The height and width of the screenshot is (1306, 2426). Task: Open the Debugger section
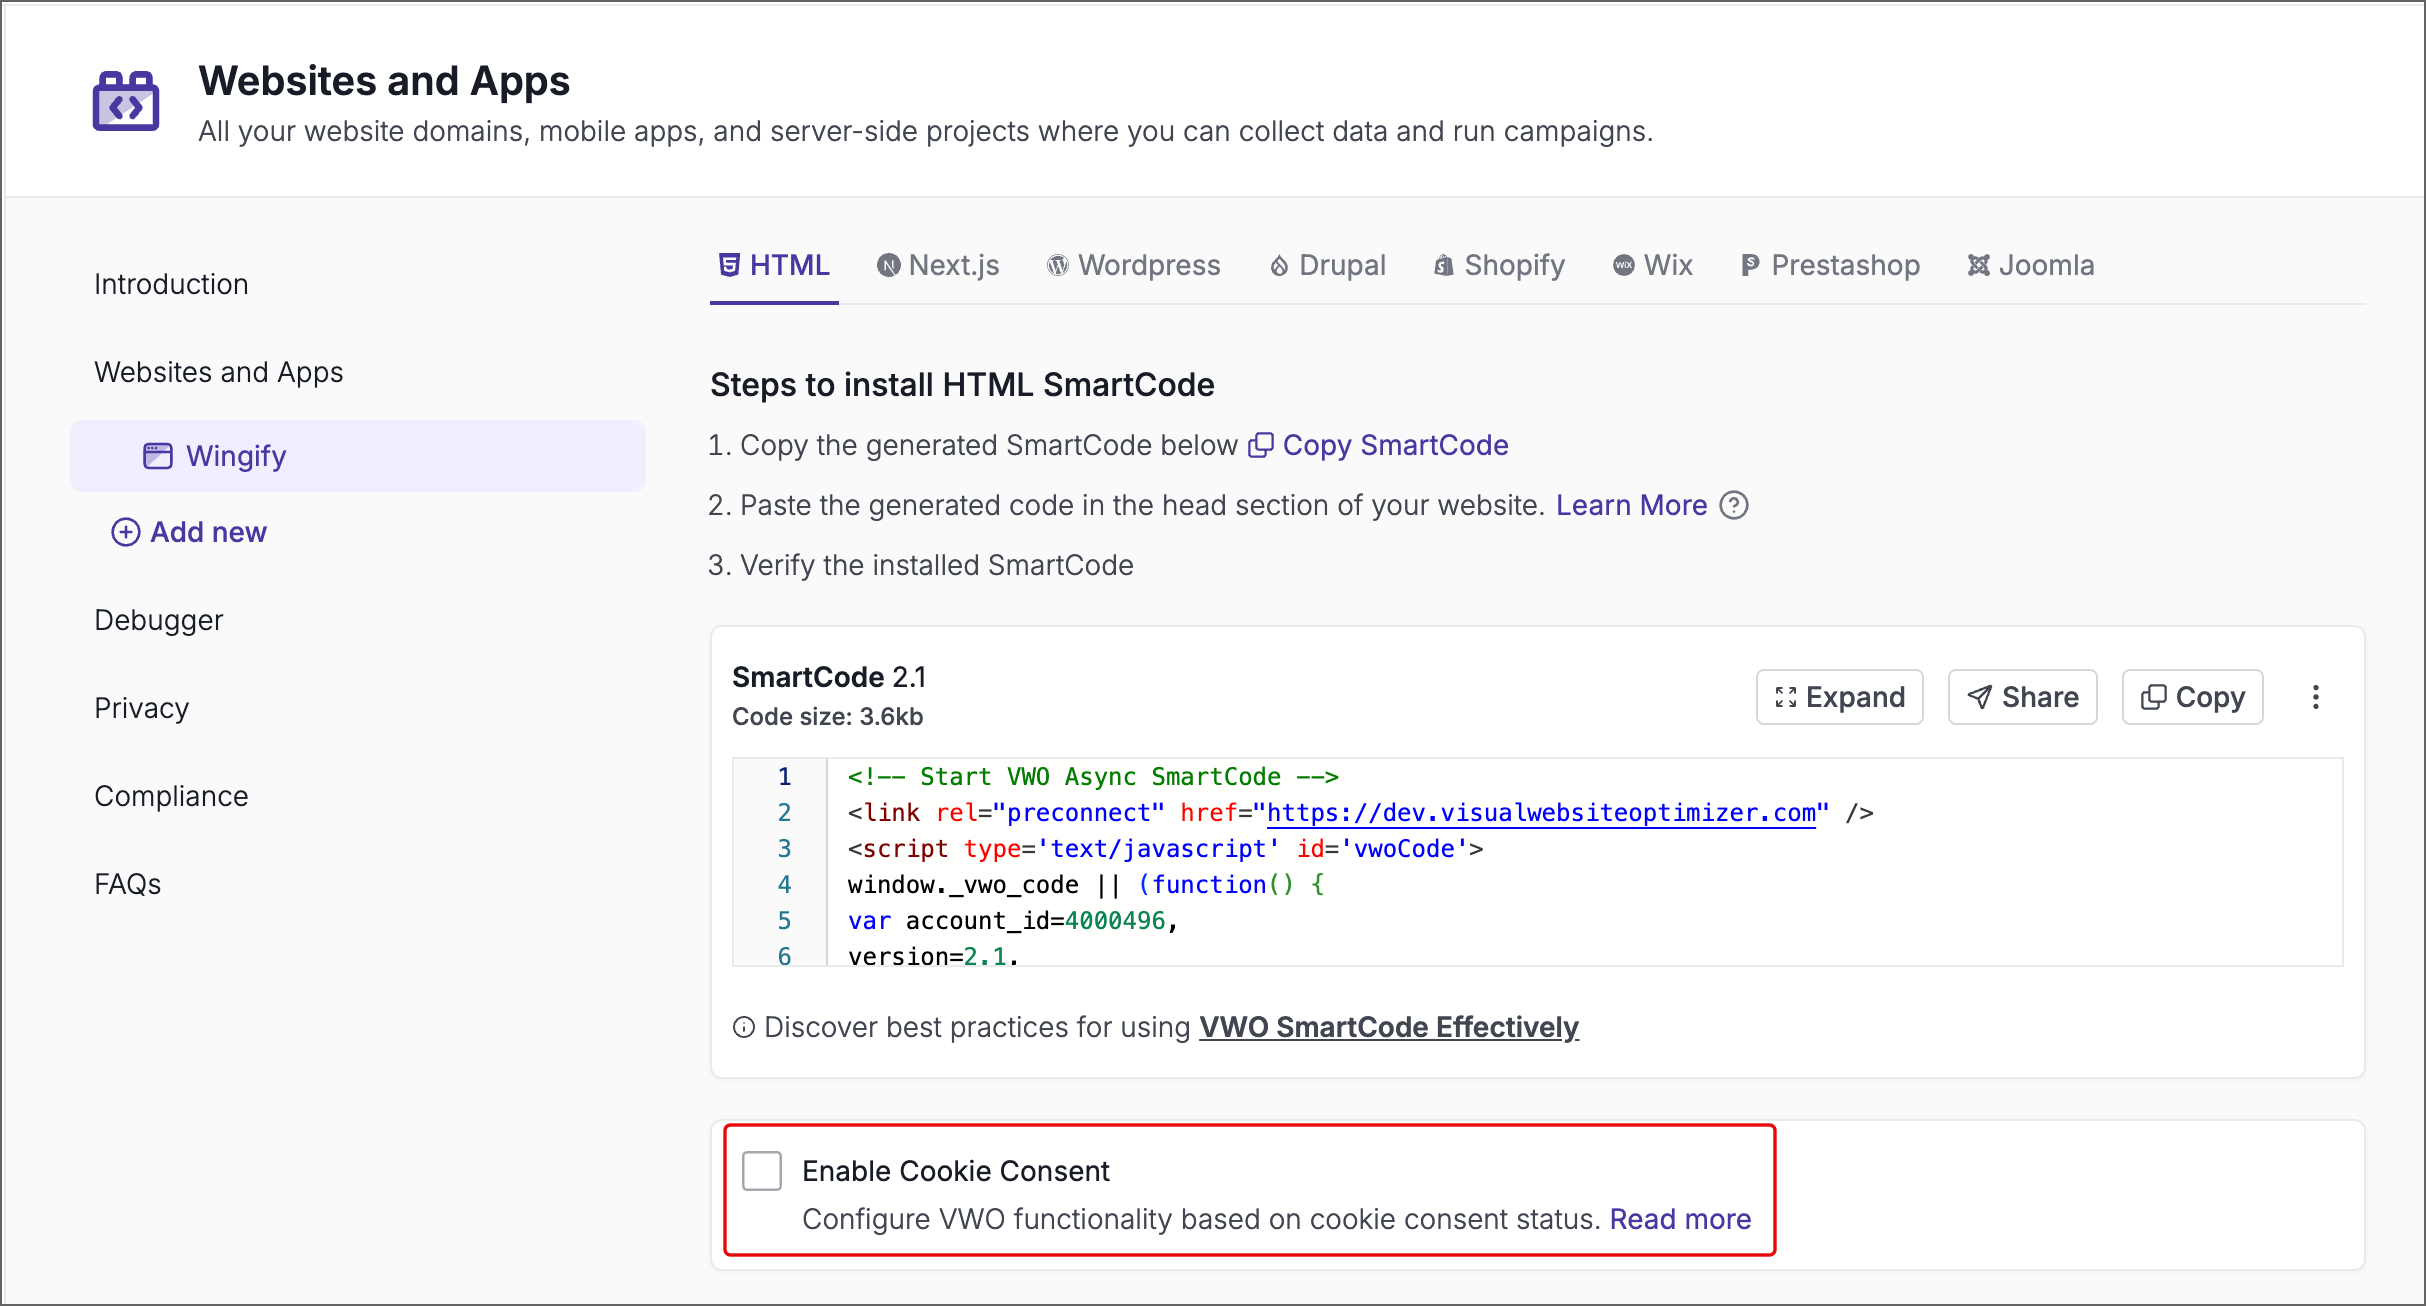coord(158,620)
